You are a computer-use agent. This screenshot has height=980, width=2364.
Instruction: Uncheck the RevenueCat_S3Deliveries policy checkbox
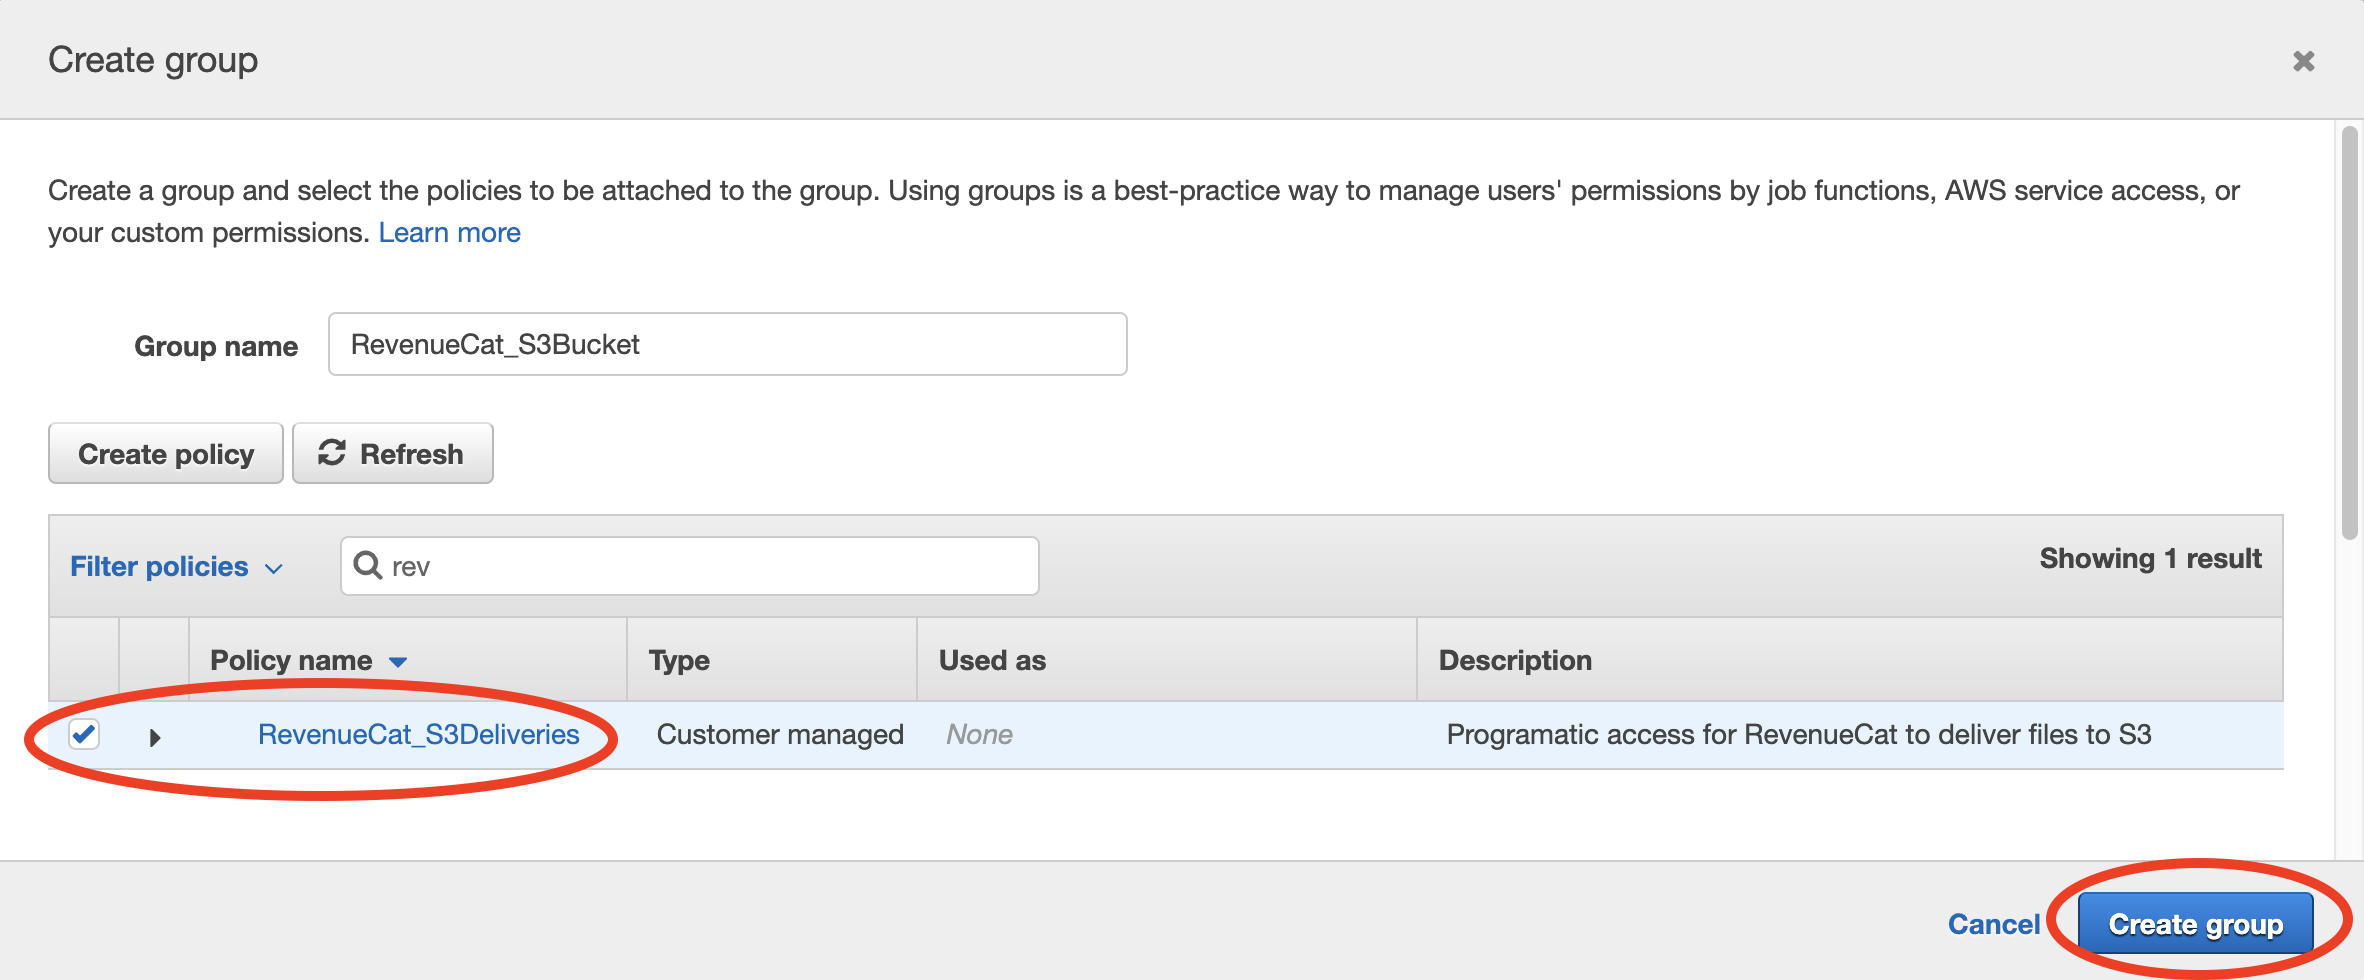[84, 734]
